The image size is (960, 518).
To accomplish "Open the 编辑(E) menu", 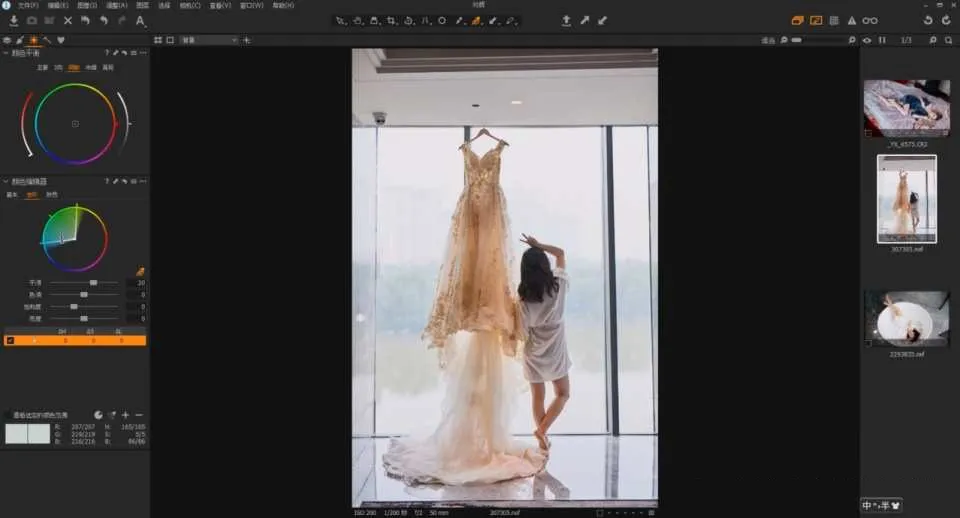I will pyautogui.click(x=58, y=6).
